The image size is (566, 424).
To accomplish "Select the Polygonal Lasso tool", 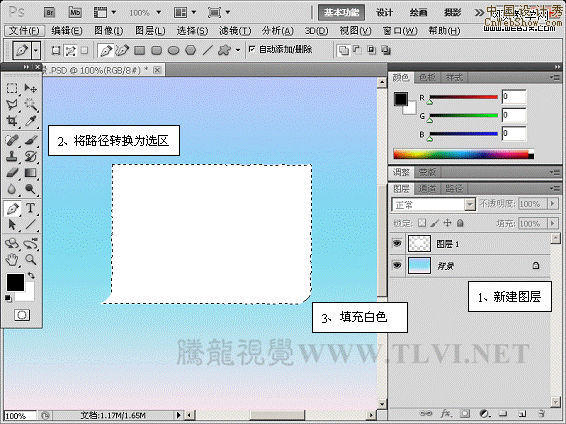I will pyautogui.click(x=12, y=105).
